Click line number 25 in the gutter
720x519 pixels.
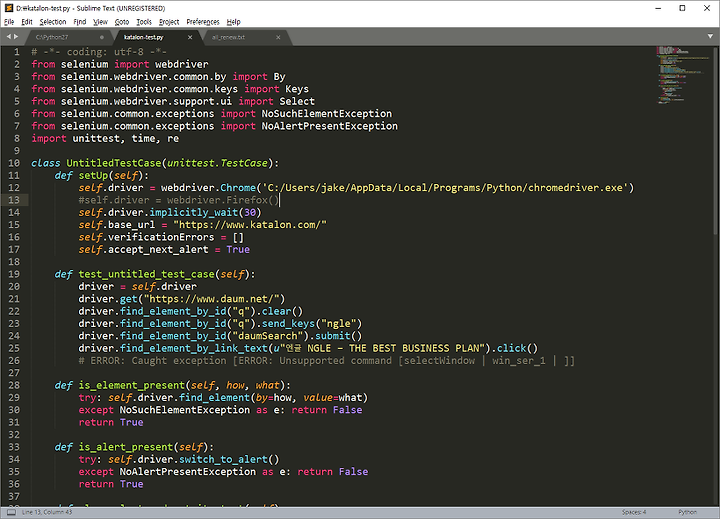[x=14, y=348]
